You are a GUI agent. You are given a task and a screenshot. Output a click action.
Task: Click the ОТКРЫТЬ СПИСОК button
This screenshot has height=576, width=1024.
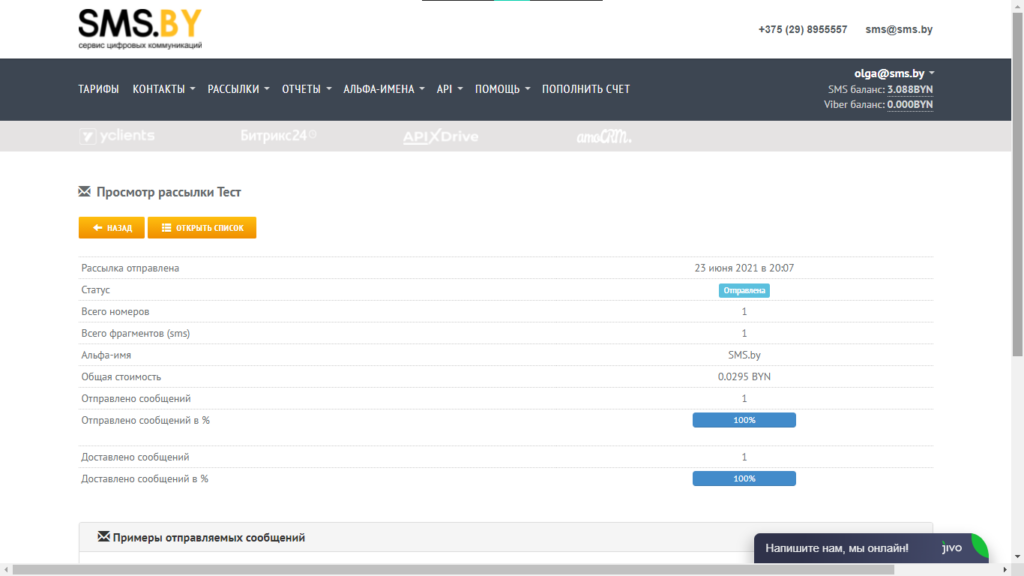point(202,228)
